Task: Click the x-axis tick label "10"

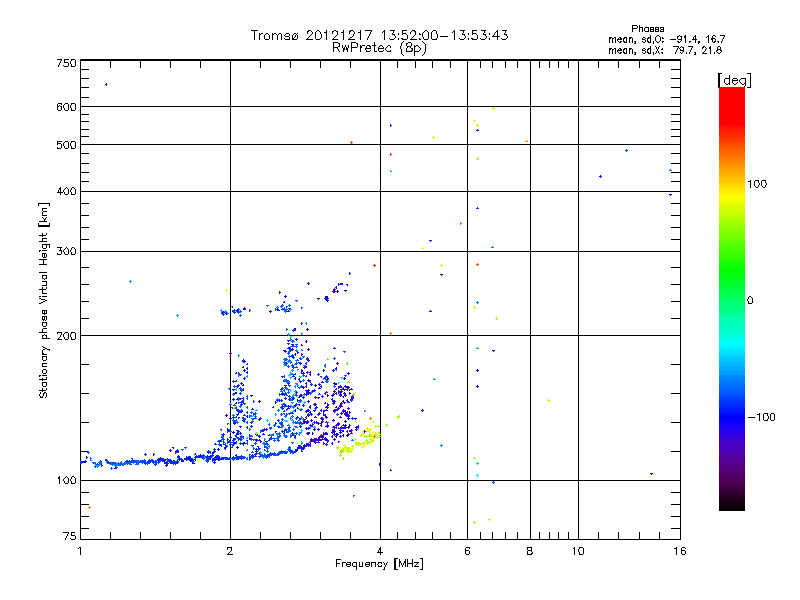Action: coord(578,551)
